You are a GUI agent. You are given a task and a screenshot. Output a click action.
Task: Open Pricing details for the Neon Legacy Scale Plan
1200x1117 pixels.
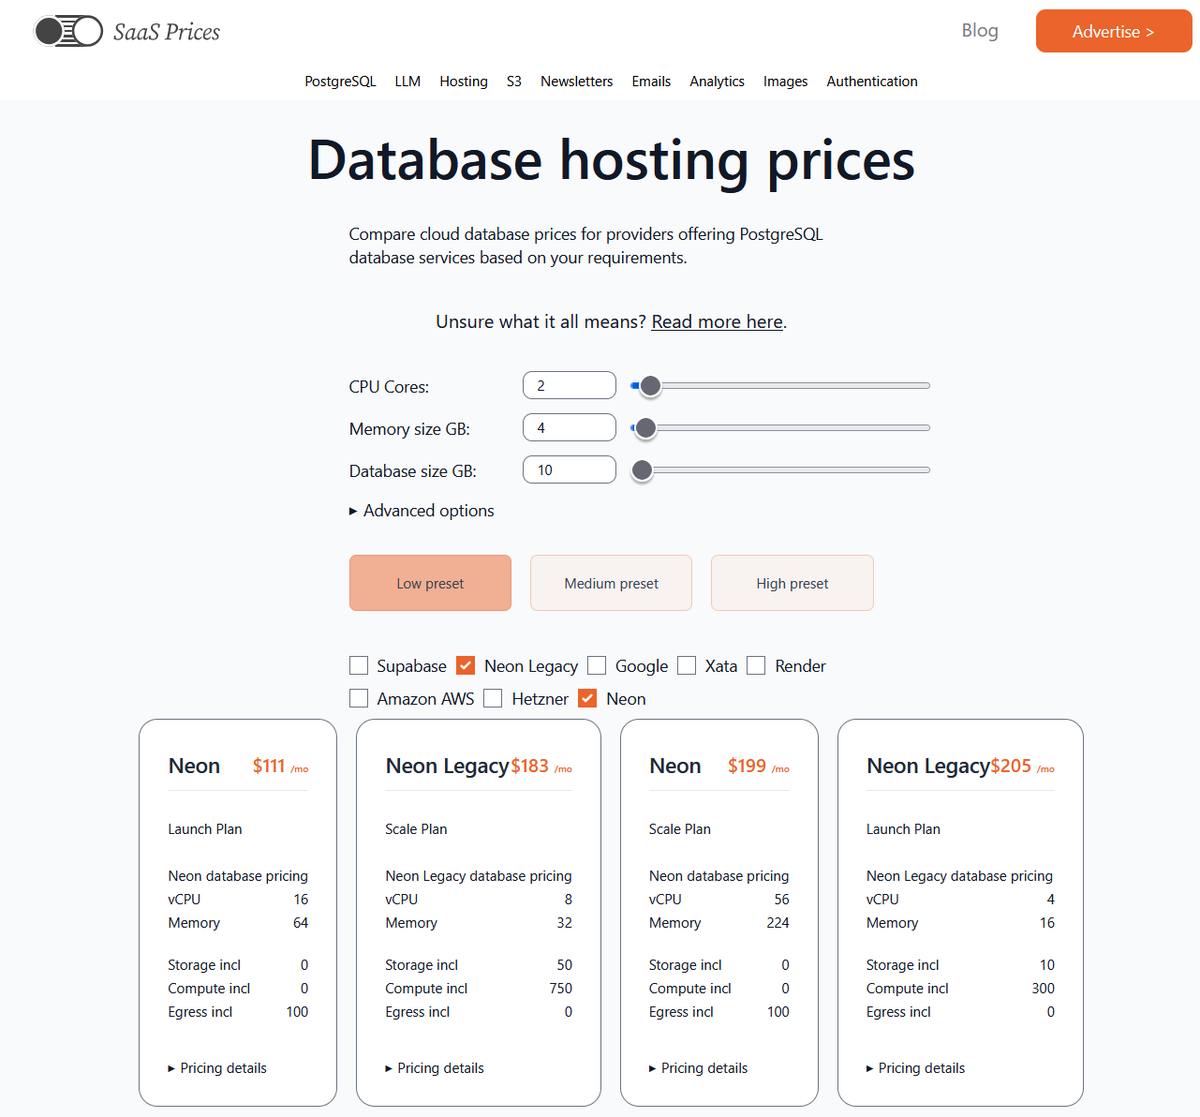pos(434,1067)
